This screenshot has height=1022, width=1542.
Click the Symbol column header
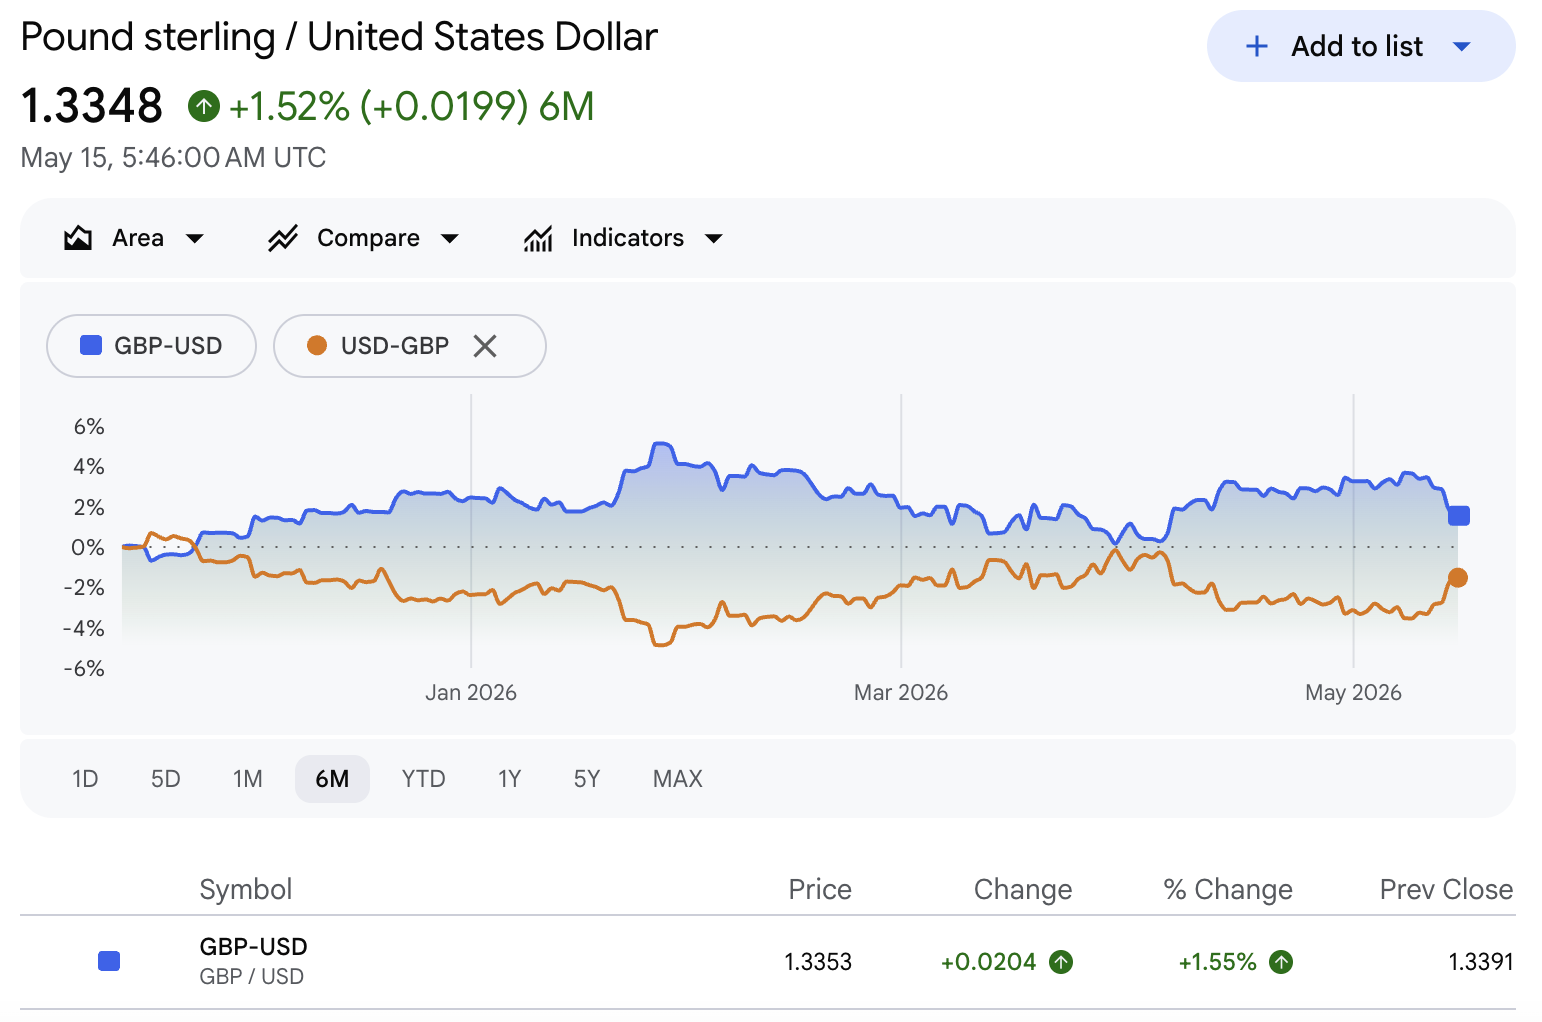(x=246, y=889)
